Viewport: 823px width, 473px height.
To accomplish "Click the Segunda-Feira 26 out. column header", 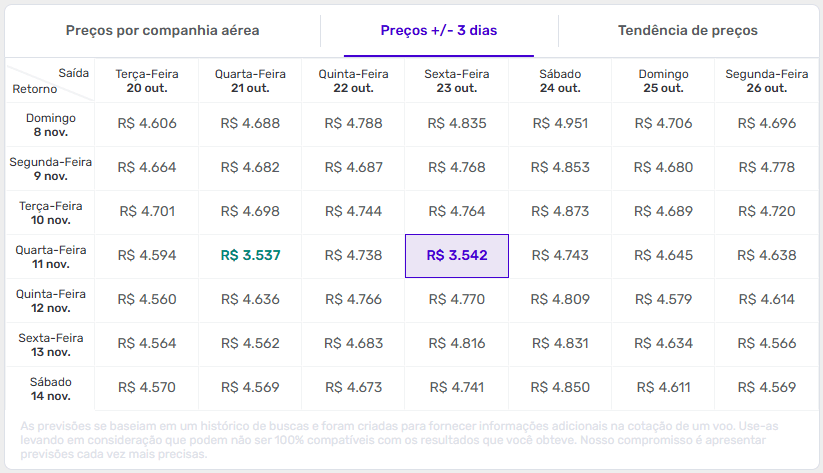I will point(766,80).
